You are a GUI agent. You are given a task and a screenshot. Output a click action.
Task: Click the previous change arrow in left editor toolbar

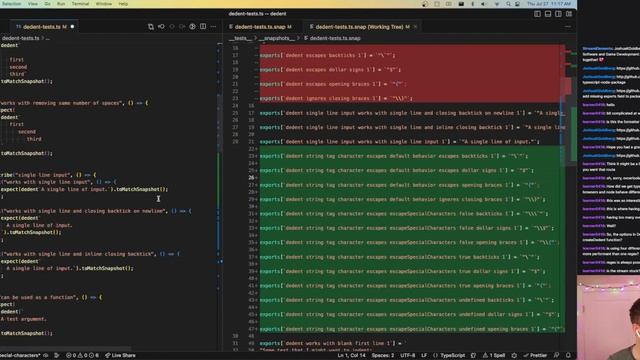(172, 27)
